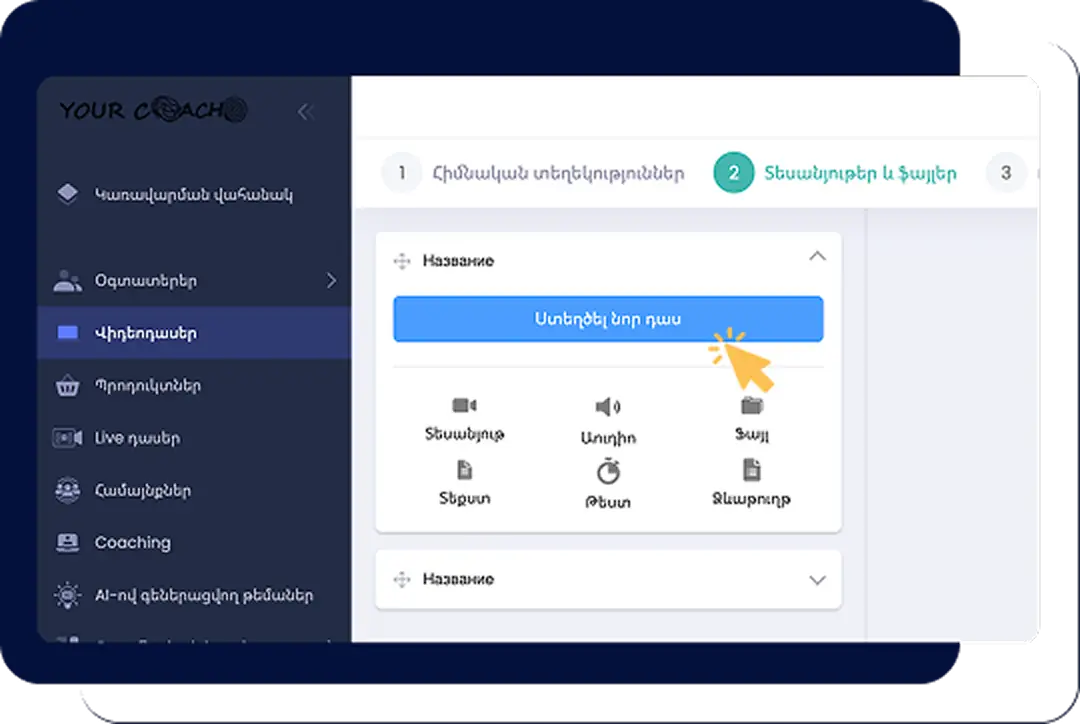1080x724 pixels.
Task: Click the Your Coach logo
Action: [153, 110]
